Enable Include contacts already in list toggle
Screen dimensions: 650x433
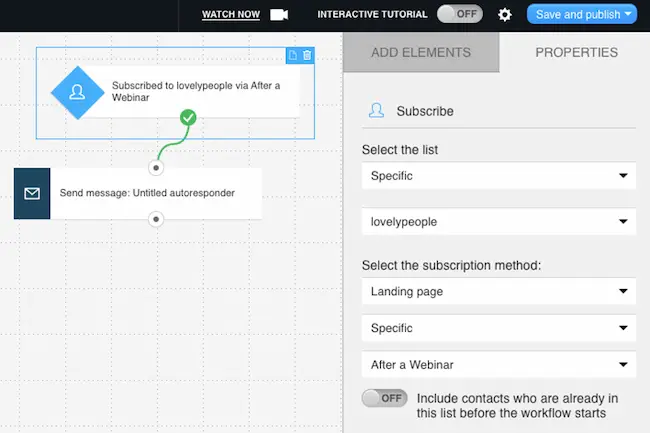pyautogui.click(x=384, y=398)
